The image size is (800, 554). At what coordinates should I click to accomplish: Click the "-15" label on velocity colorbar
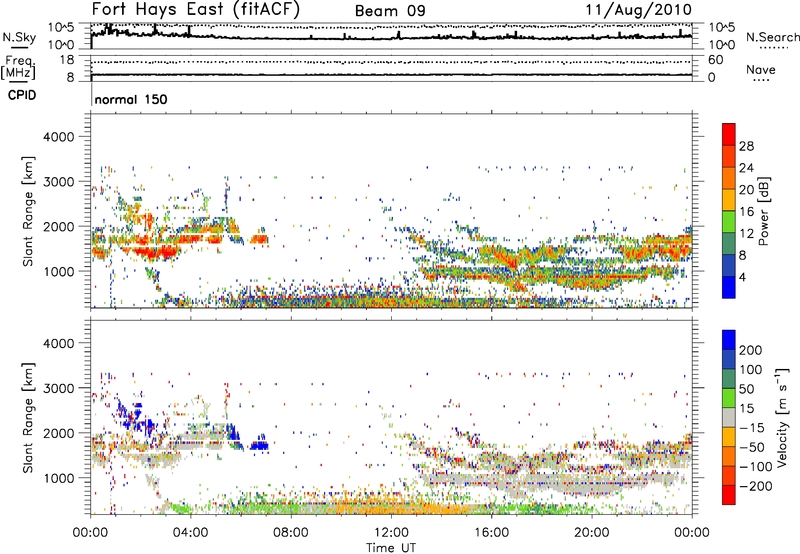[752, 428]
